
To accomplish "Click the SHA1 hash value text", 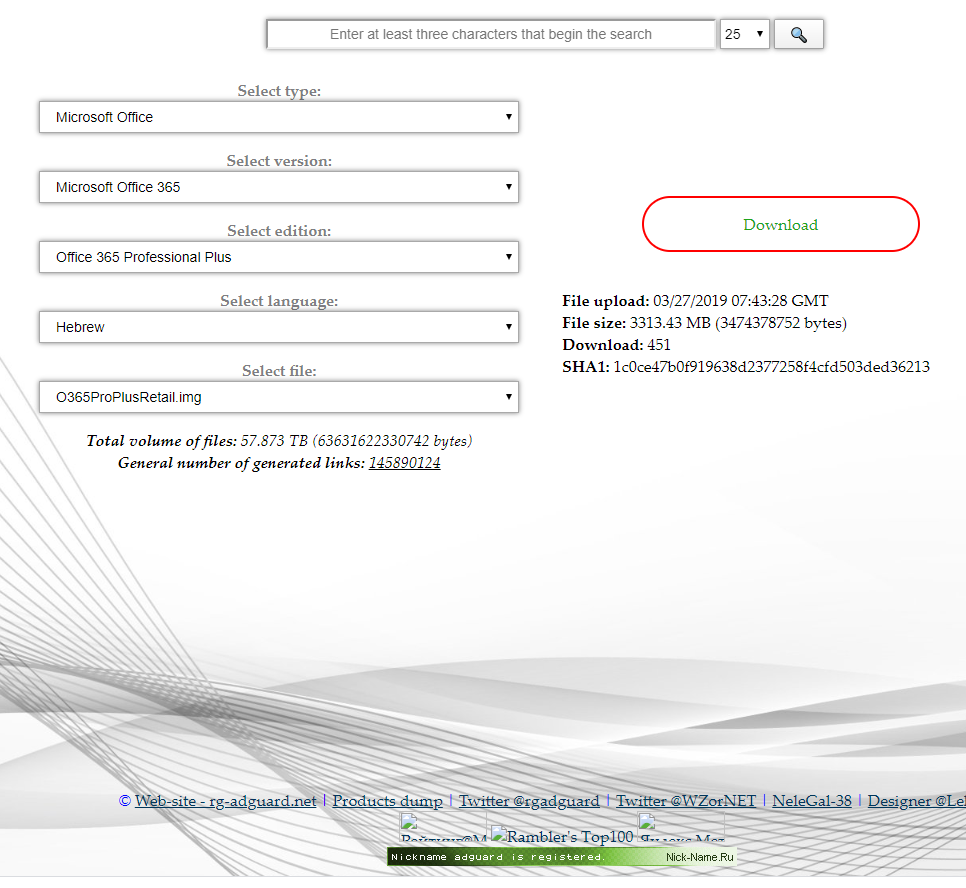I will (x=771, y=367).
